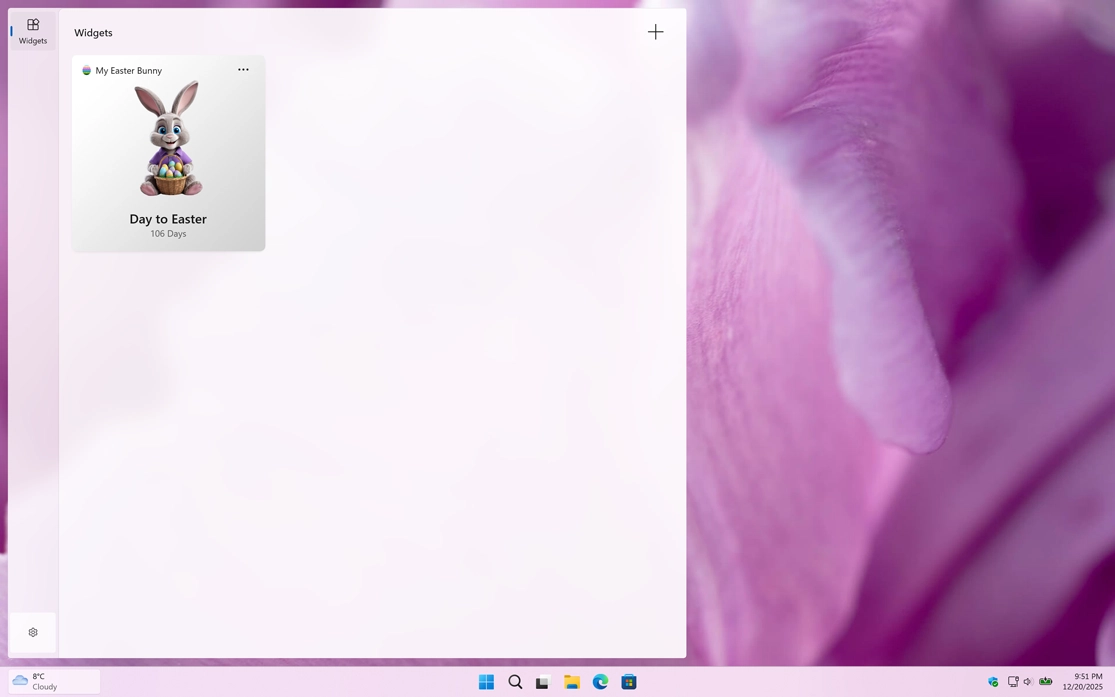
Task: Open the volume icon in the taskbar
Action: tap(1028, 681)
